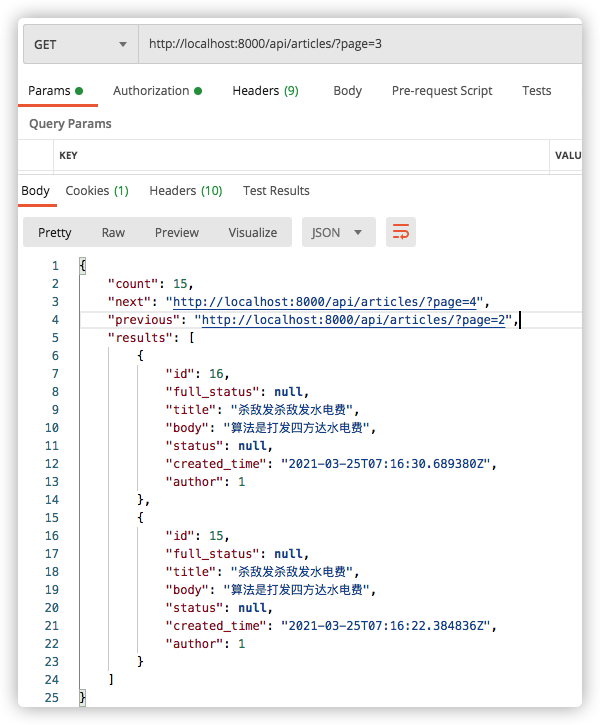Go to the Tests tab

pyautogui.click(x=536, y=90)
